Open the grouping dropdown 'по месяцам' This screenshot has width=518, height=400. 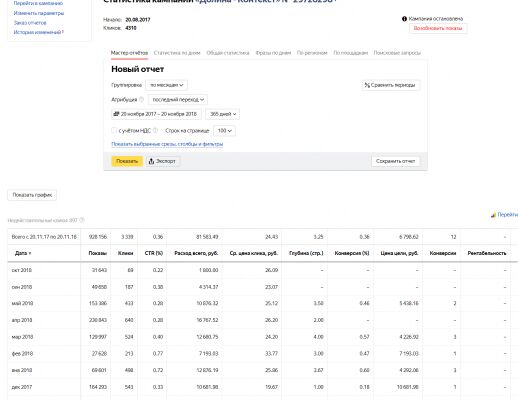click(x=166, y=85)
